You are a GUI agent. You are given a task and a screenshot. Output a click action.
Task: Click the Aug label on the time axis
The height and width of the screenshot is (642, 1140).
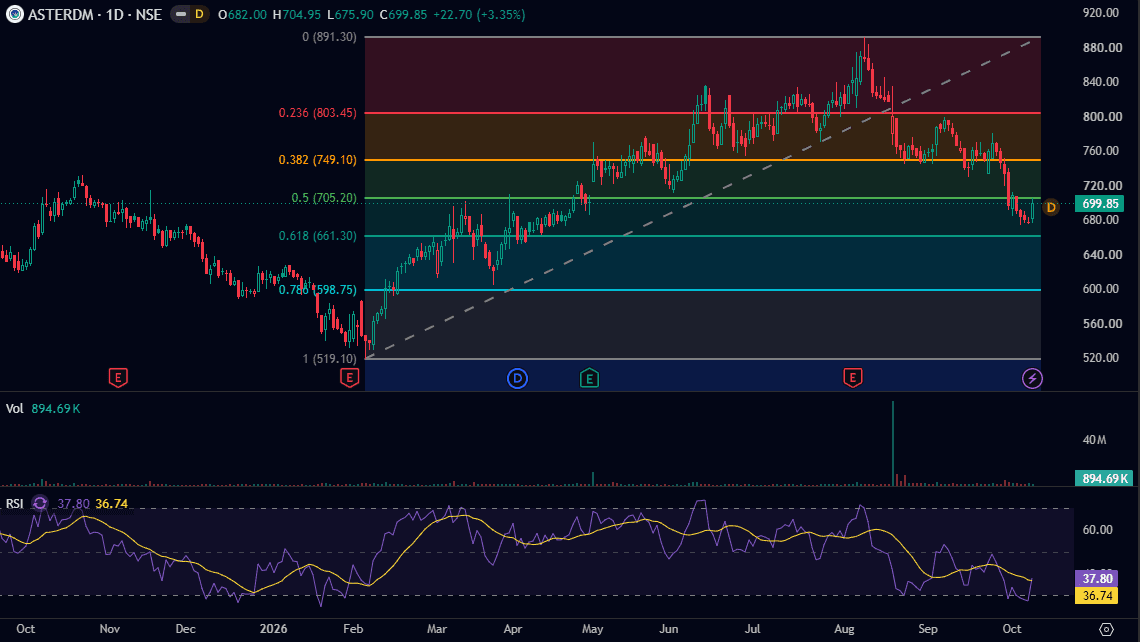[x=844, y=629]
